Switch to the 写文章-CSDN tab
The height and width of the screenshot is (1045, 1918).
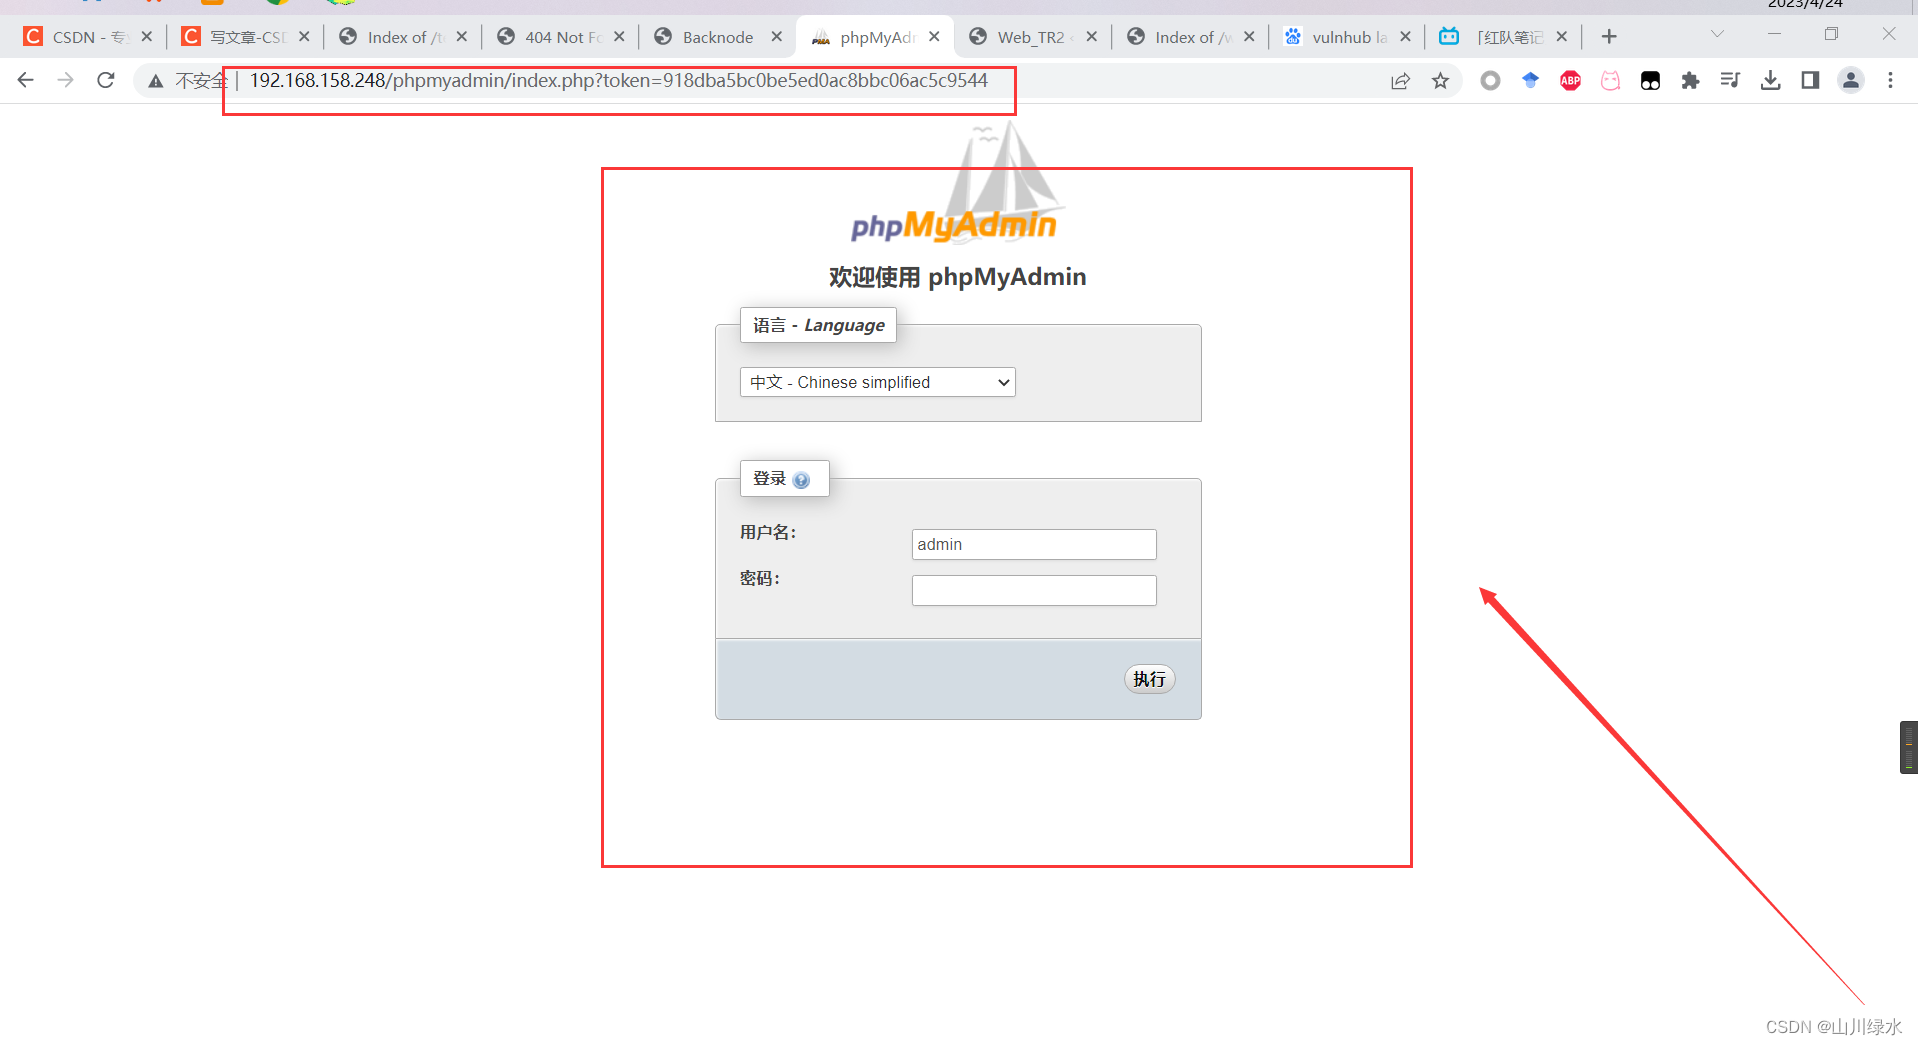[x=246, y=37]
